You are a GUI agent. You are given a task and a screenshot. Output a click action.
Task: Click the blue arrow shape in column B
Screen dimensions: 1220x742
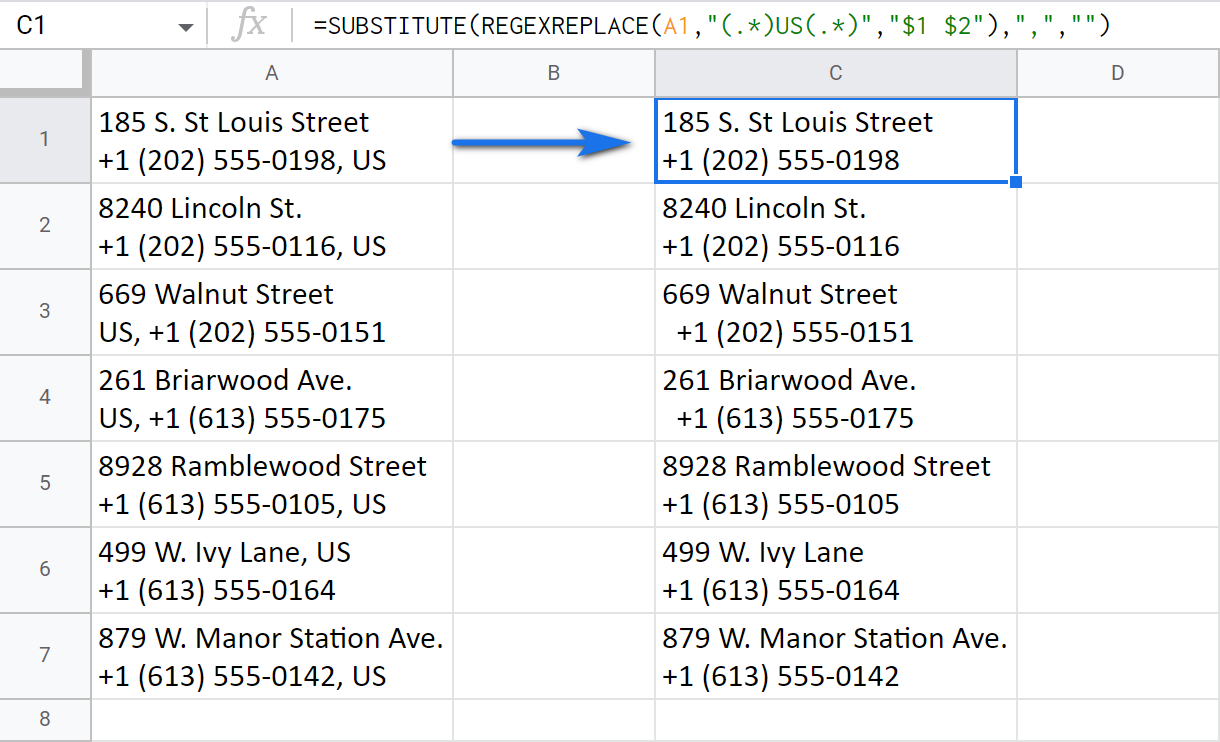click(545, 143)
